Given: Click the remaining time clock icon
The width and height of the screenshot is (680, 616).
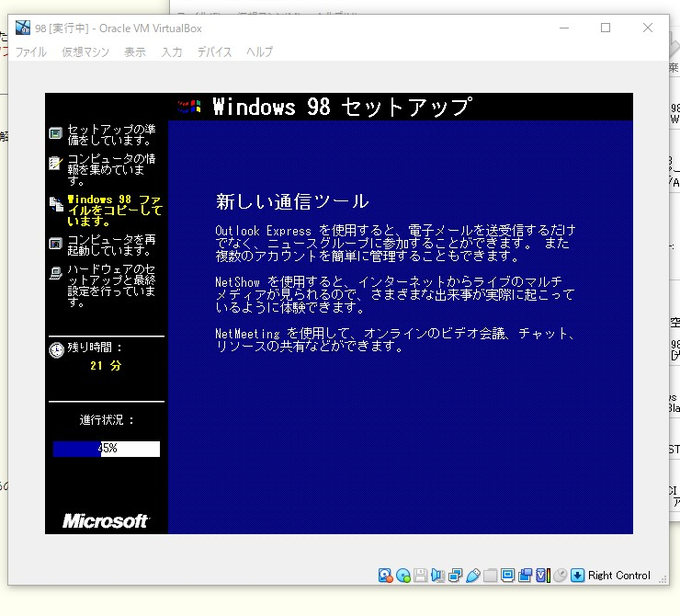Looking at the screenshot, I should pyautogui.click(x=56, y=350).
